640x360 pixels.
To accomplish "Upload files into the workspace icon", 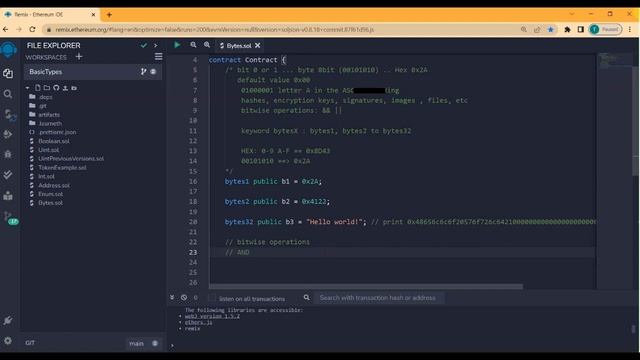I will point(65,88).
